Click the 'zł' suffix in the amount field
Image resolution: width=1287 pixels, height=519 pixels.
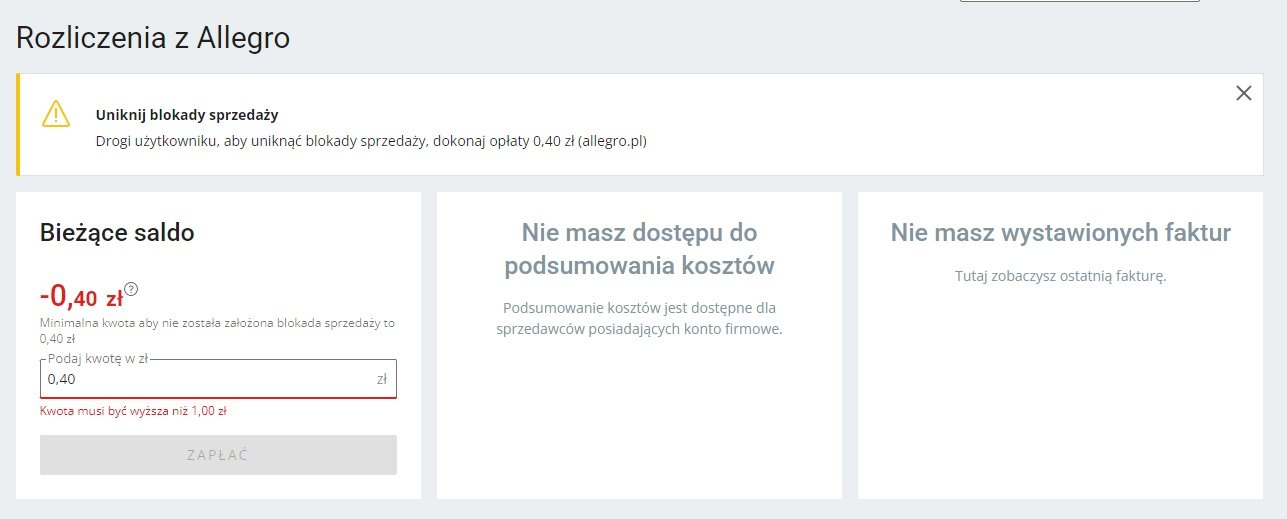382,379
